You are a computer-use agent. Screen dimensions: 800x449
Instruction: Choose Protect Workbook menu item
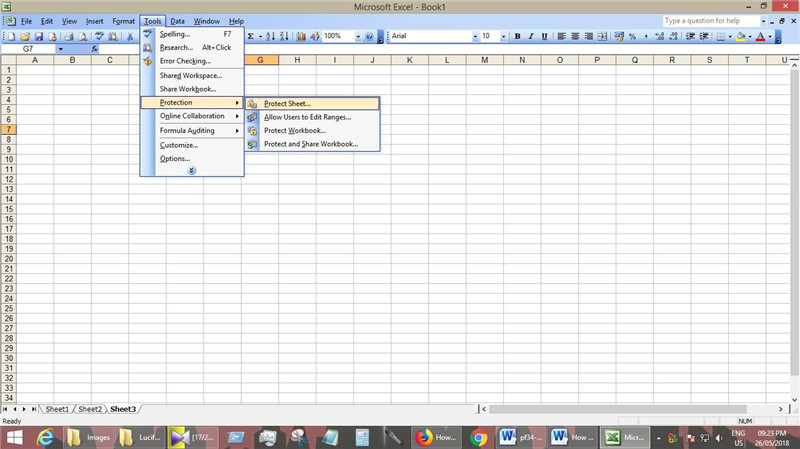click(312, 130)
